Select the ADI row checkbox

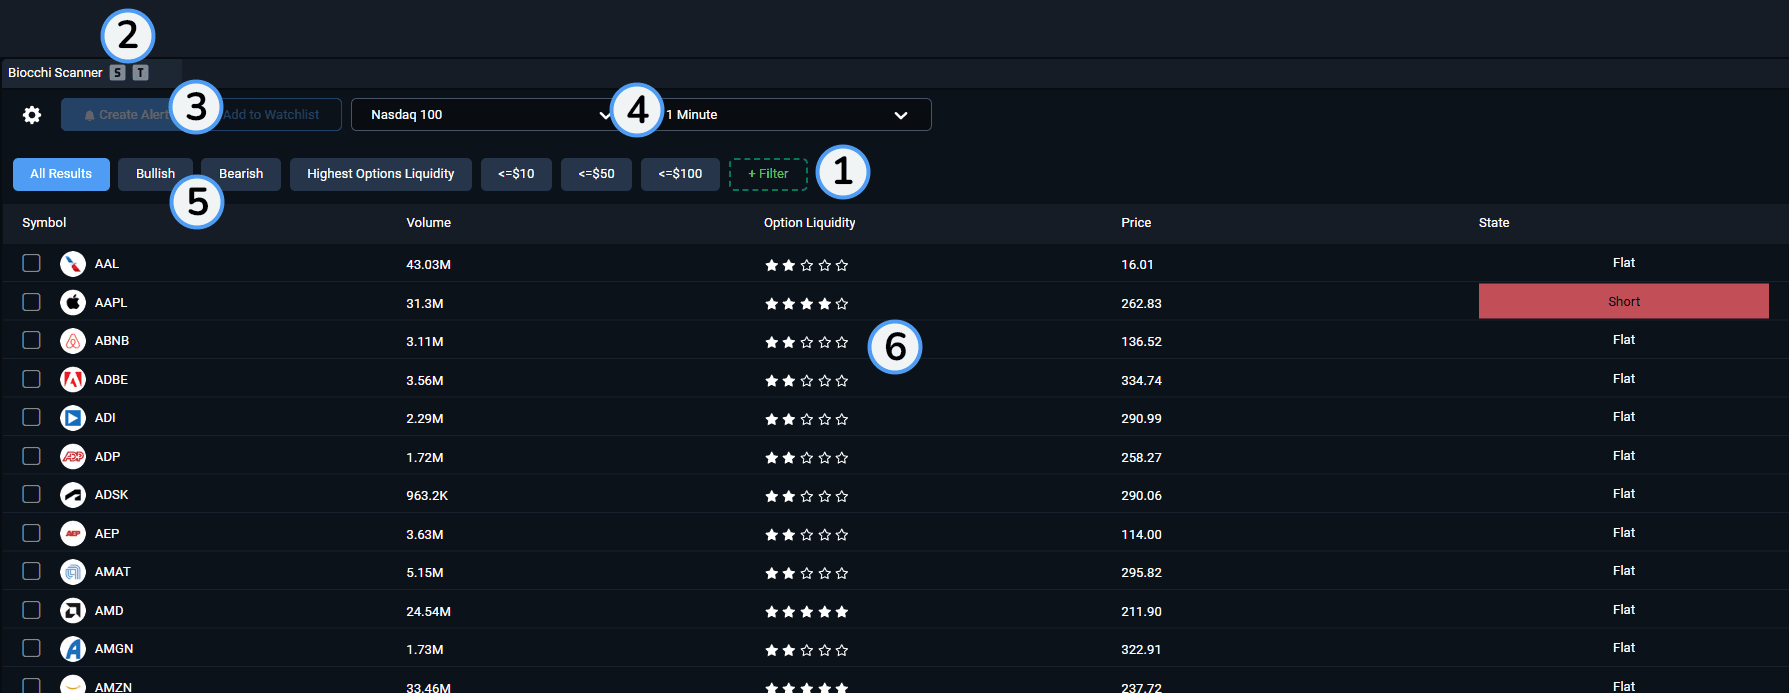[x=32, y=417]
